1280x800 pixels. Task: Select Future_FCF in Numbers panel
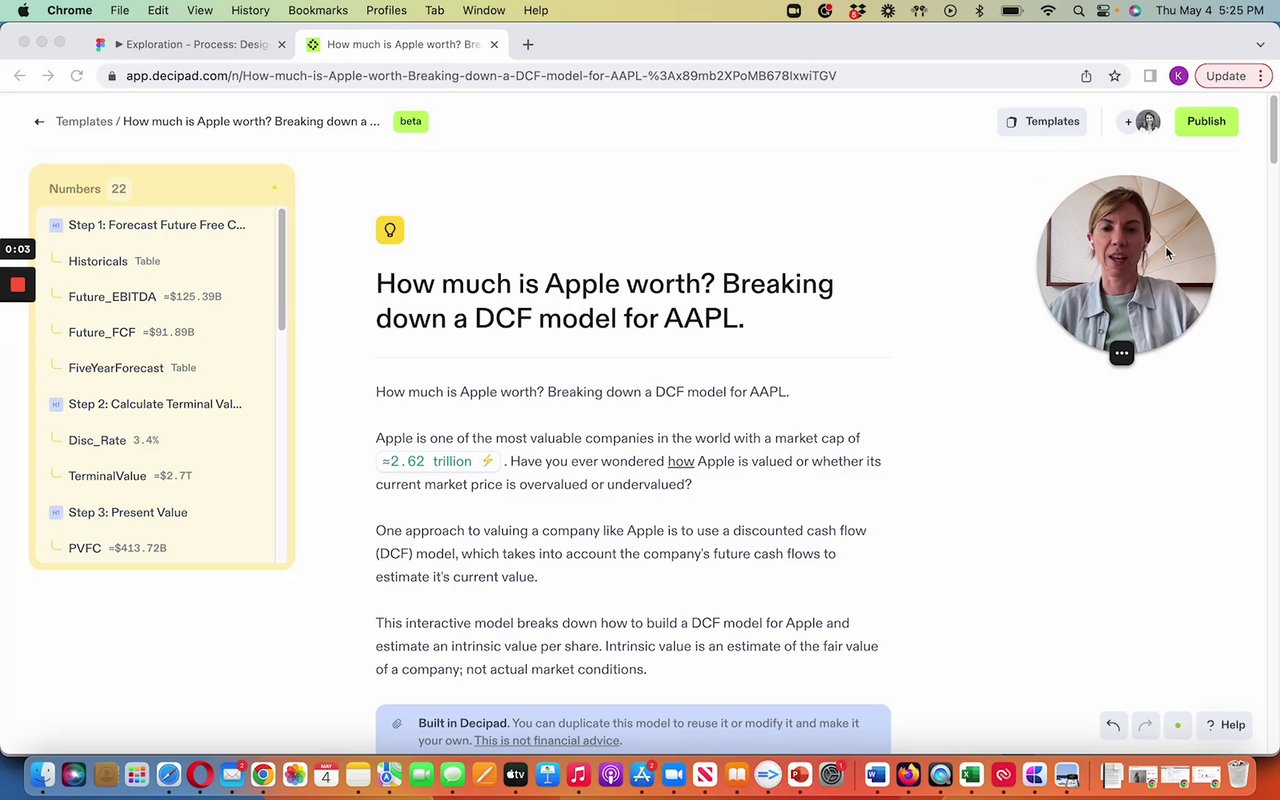click(x=131, y=332)
